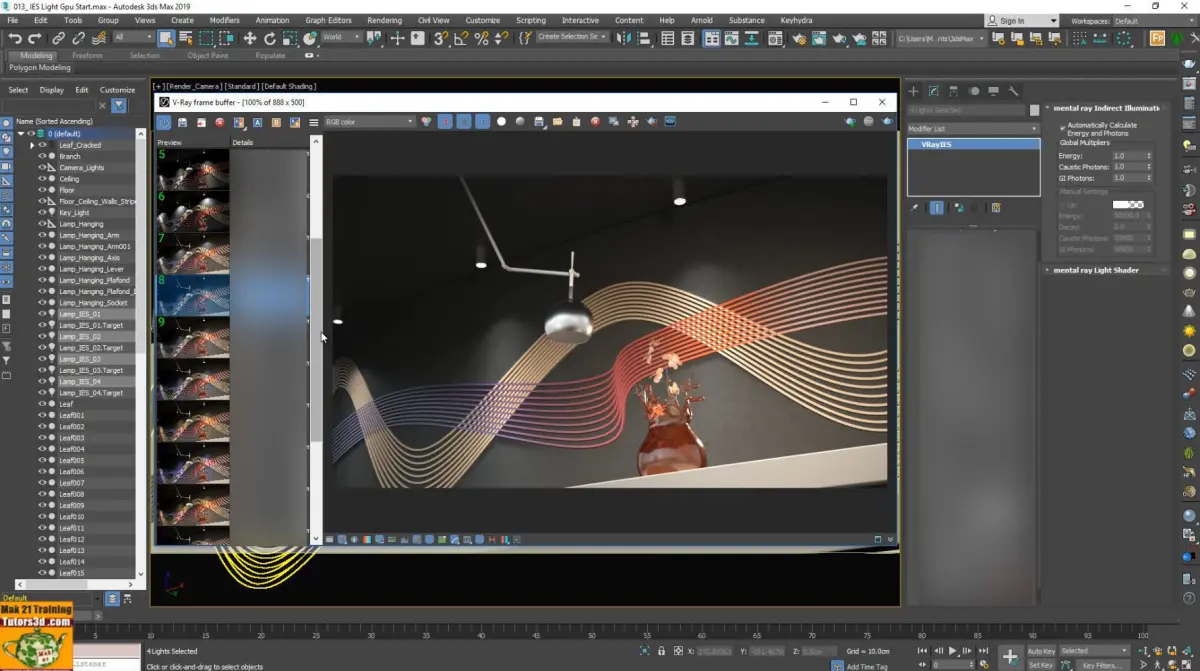
Task: Collapse the 0 (default) layer tree
Action: [x=21, y=133]
